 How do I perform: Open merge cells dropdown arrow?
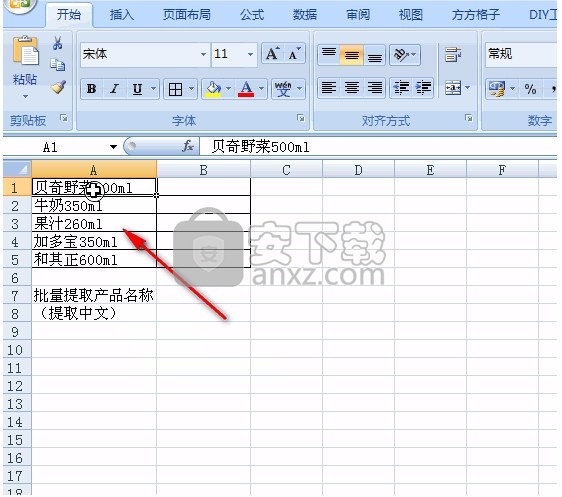click(x=467, y=87)
